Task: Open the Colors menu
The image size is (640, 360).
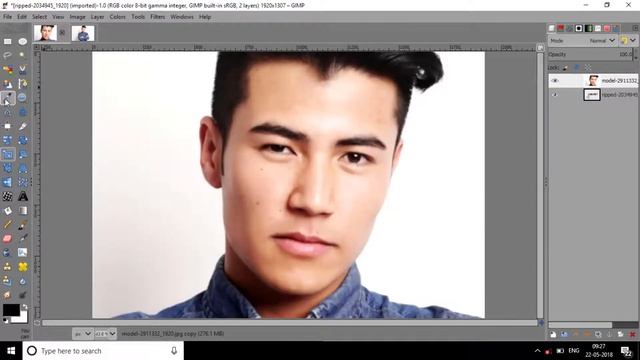Action: (x=118, y=17)
